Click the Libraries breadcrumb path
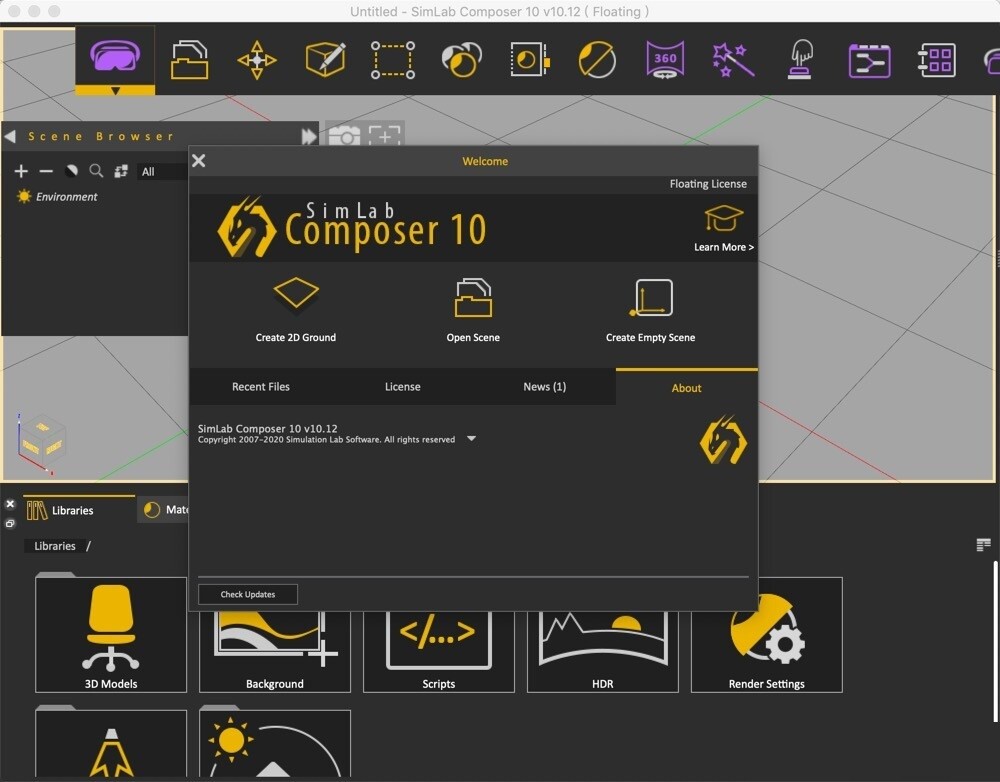Image resolution: width=1000 pixels, height=782 pixels. pos(55,546)
